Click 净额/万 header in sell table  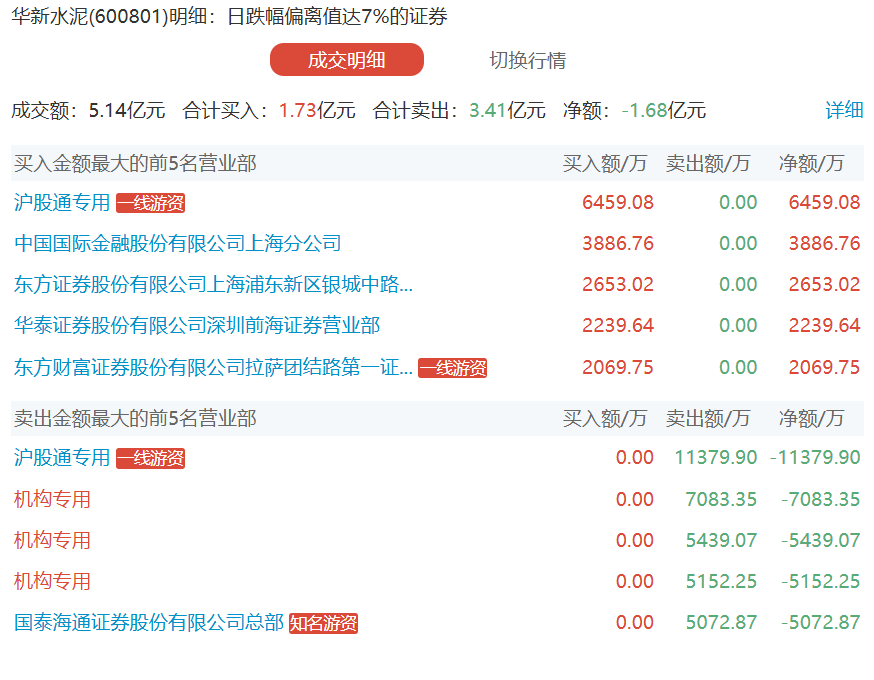pyautogui.click(x=812, y=418)
